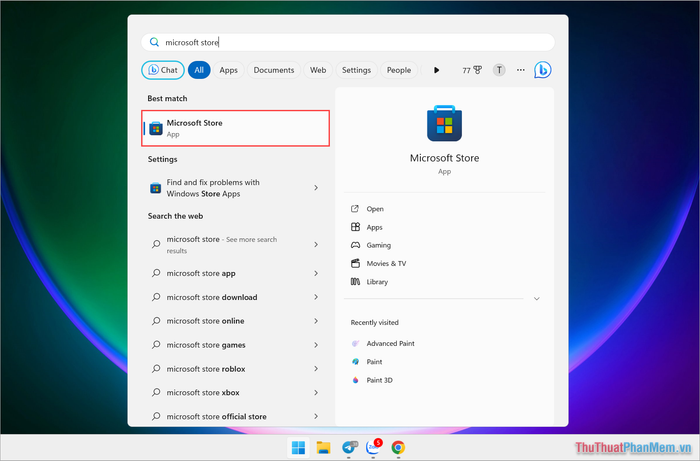
Task: Open Advanced Paint text in Recently visited
Action: coord(391,343)
